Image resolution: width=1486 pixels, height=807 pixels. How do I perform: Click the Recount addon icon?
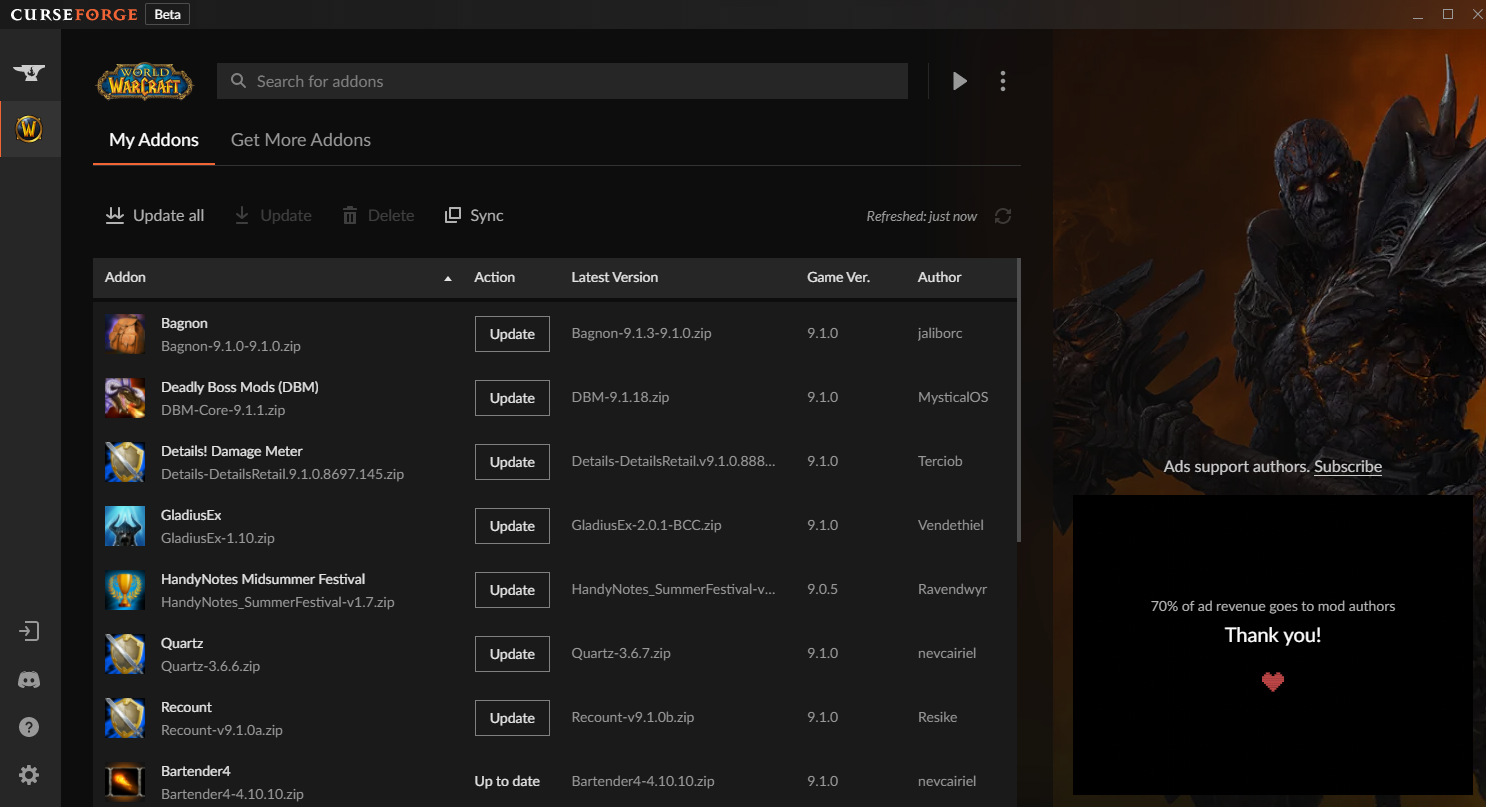tap(125, 718)
